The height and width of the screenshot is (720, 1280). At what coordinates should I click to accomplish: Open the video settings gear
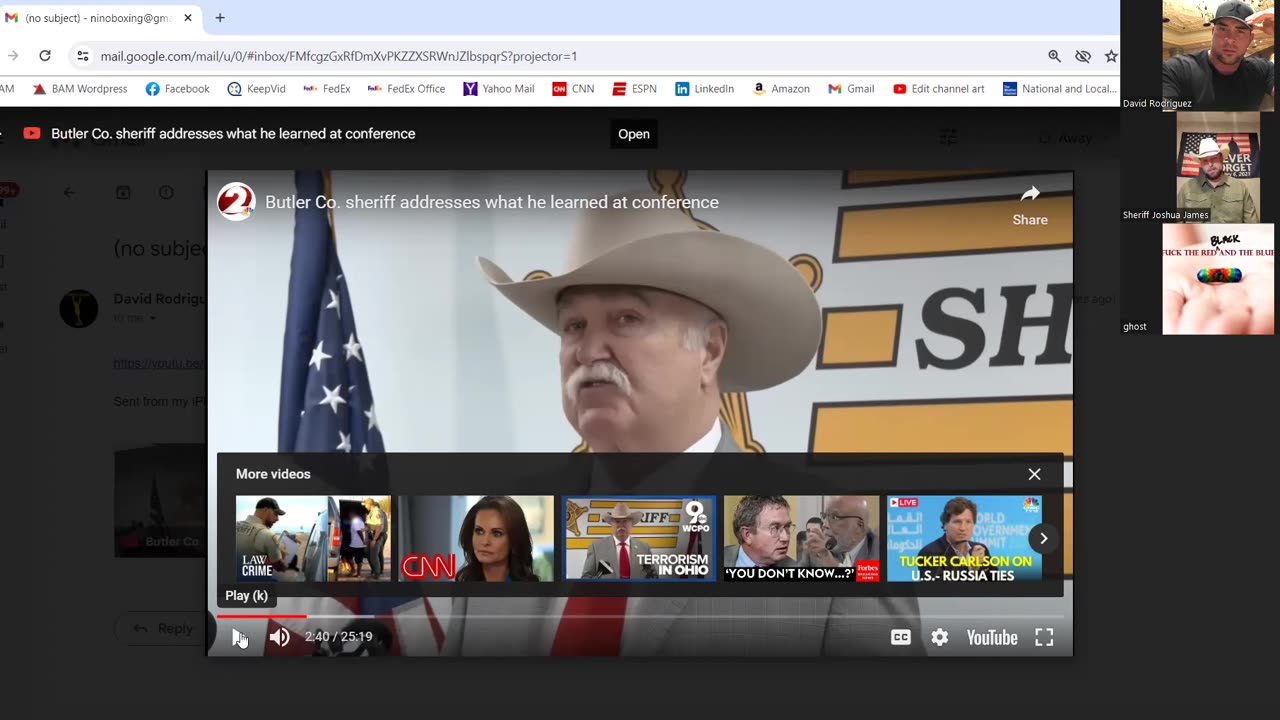(940, 637)
